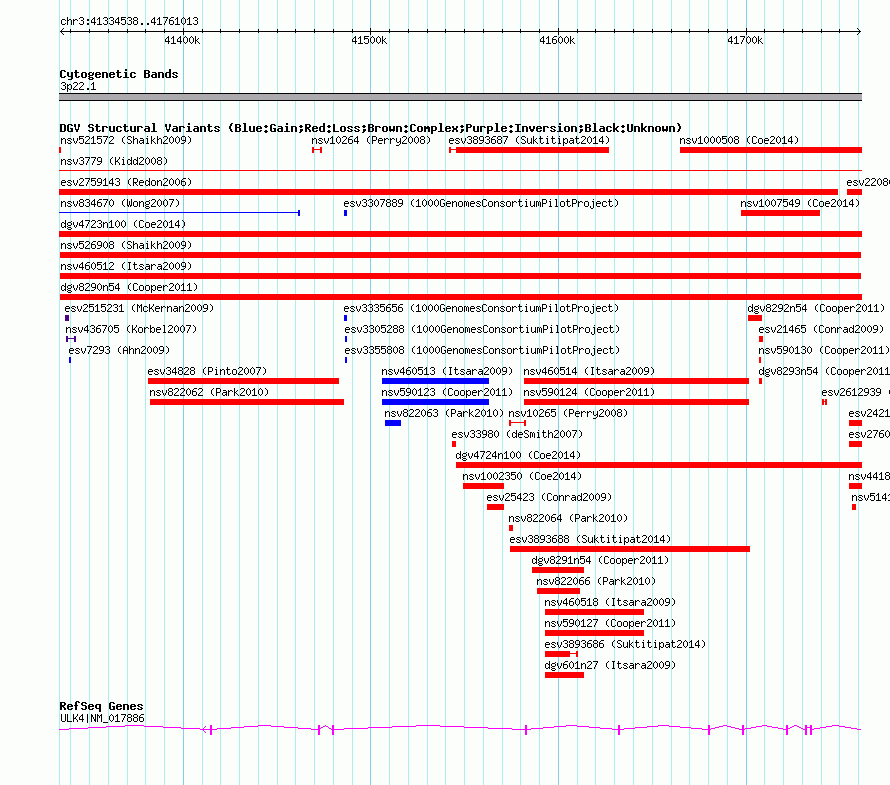Click the blue line under nsv834670 (Wong2007)
The width and height of the screenshot is (890, 785).
click(179, 213)
